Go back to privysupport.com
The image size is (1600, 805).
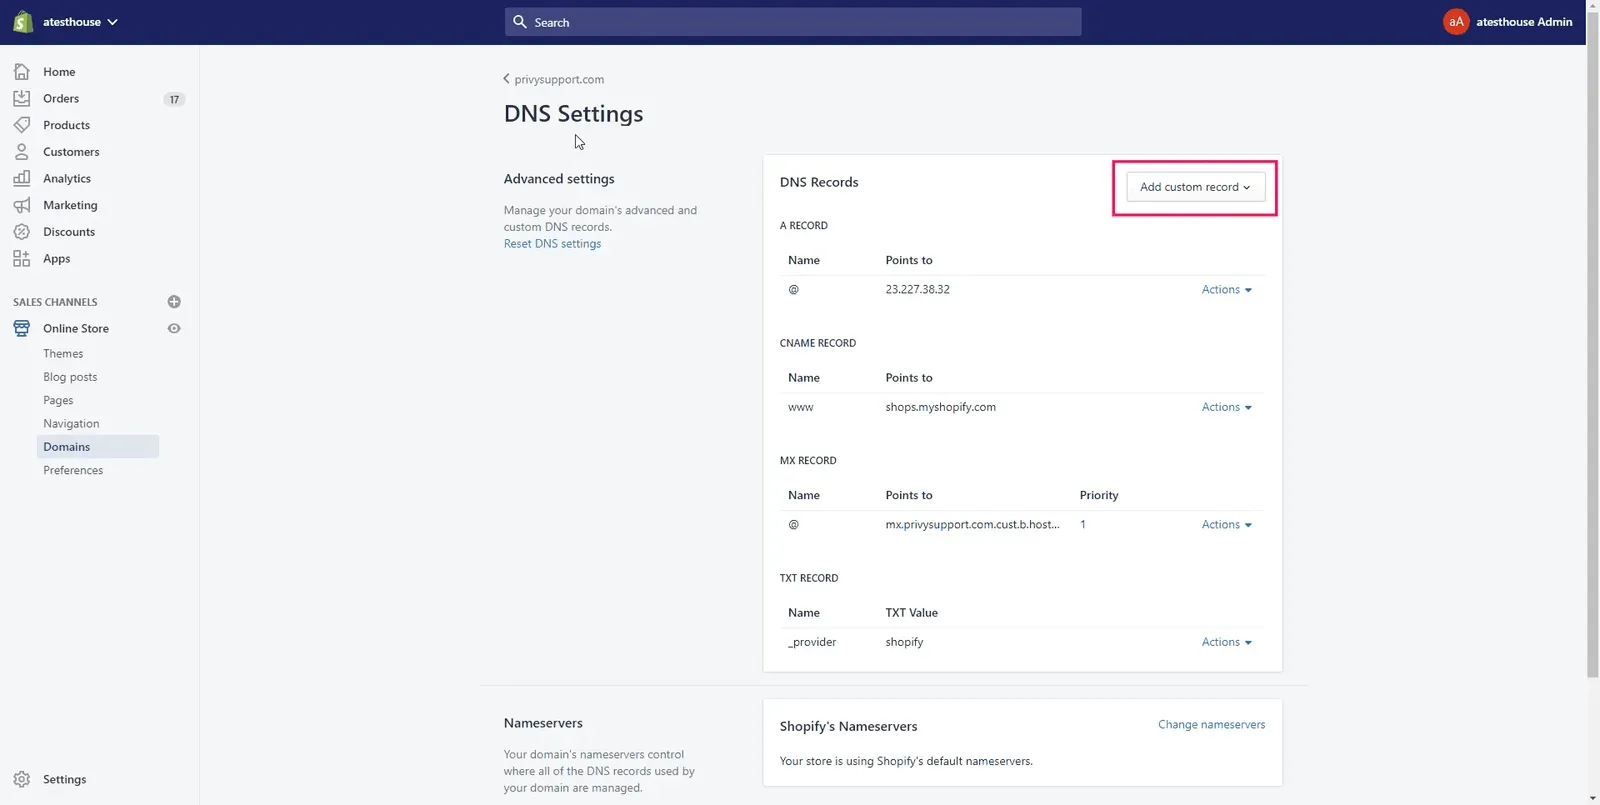click(554, 79)
